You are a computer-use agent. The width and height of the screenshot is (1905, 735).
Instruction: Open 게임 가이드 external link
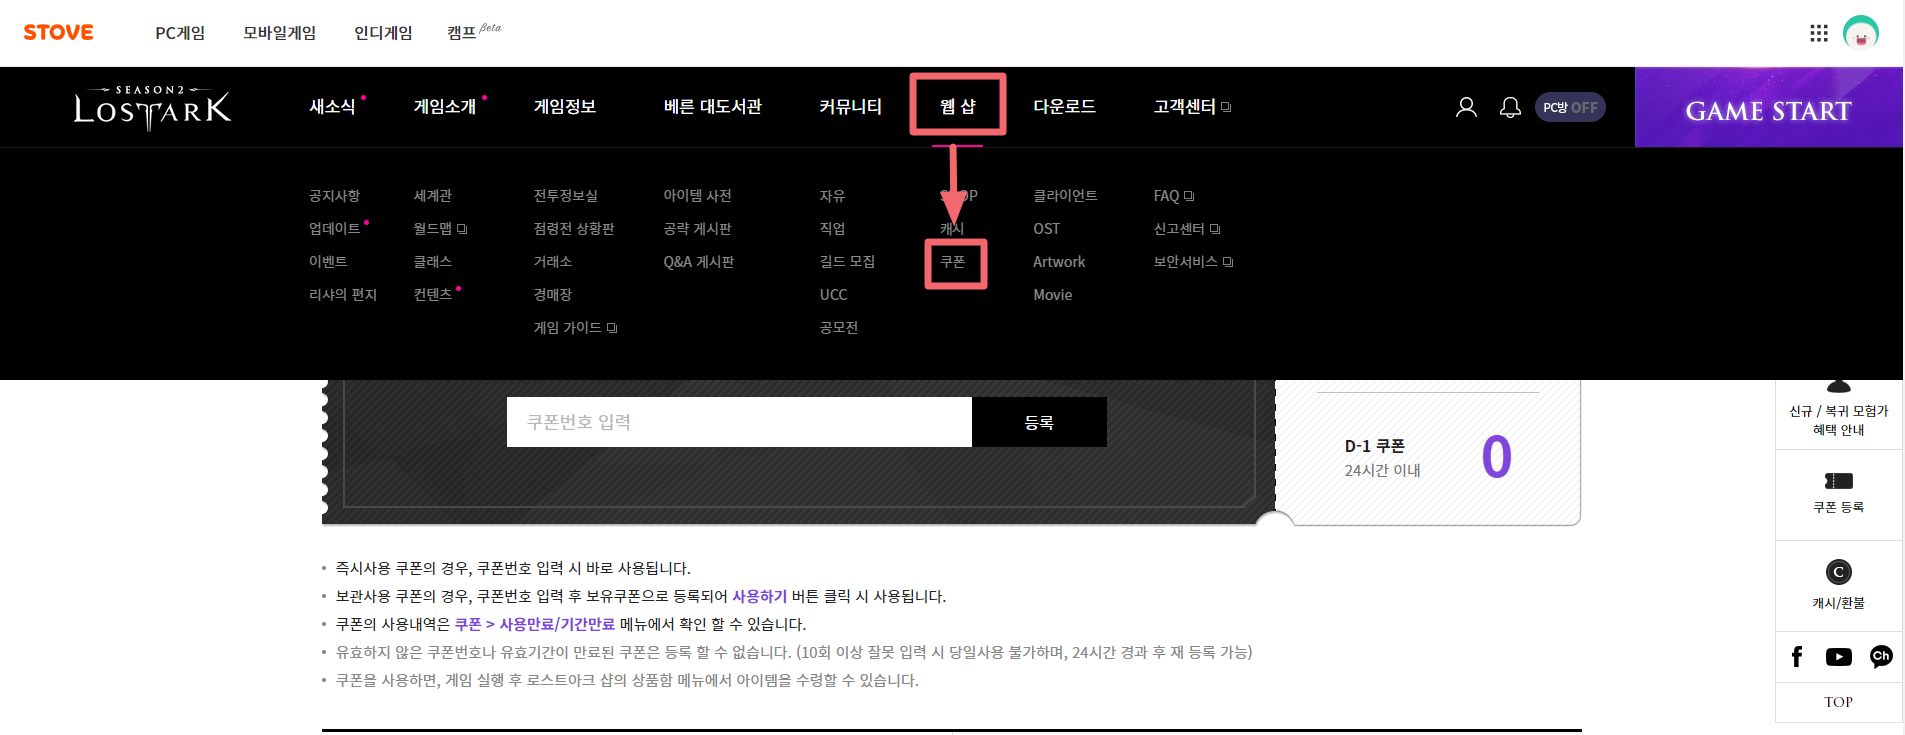575,328
